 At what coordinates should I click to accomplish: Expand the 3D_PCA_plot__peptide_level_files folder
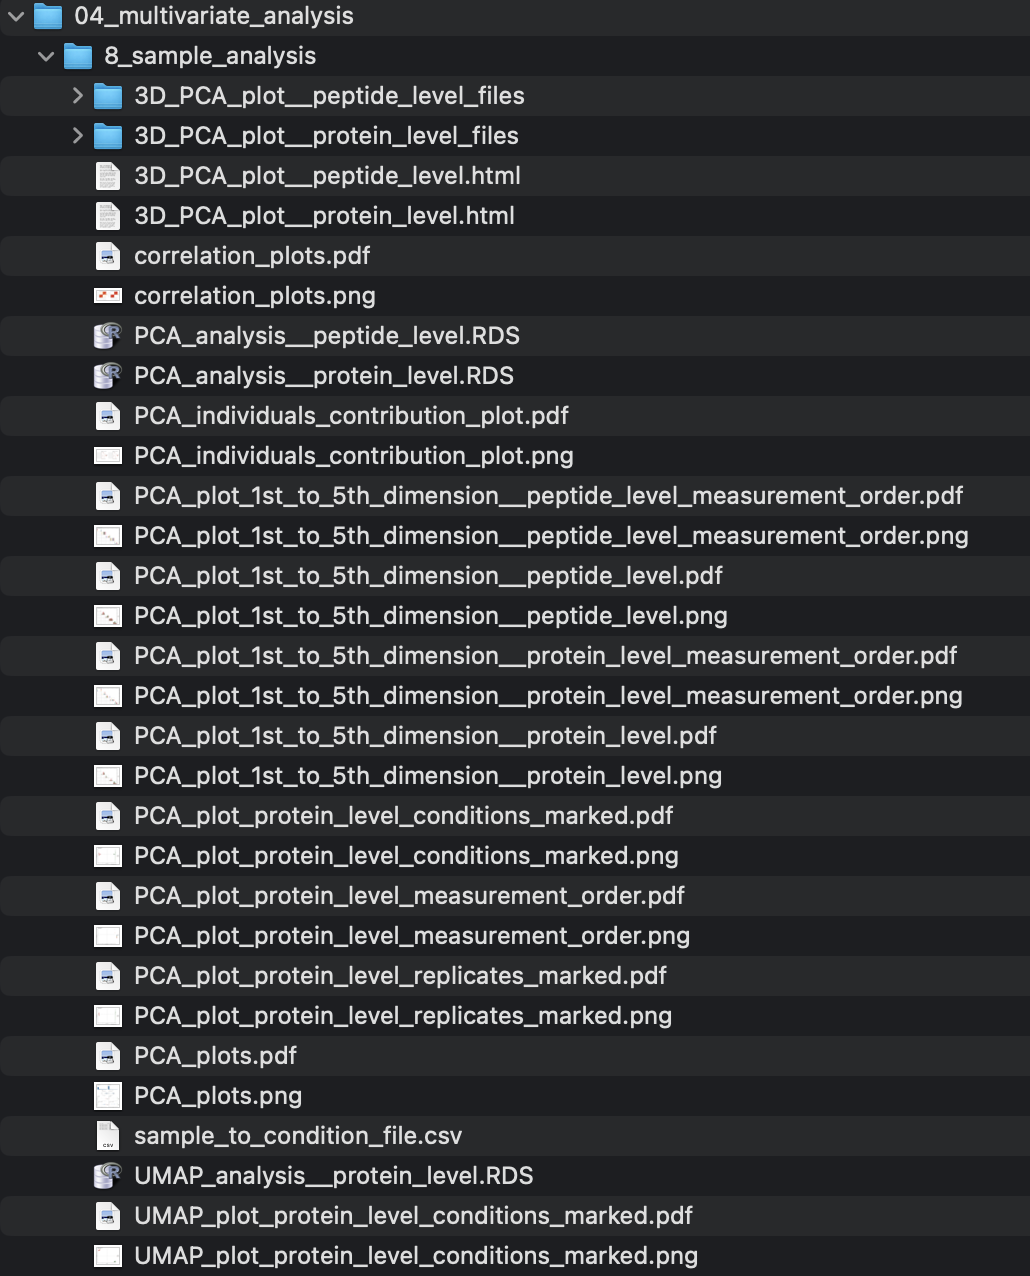[77, 96]
